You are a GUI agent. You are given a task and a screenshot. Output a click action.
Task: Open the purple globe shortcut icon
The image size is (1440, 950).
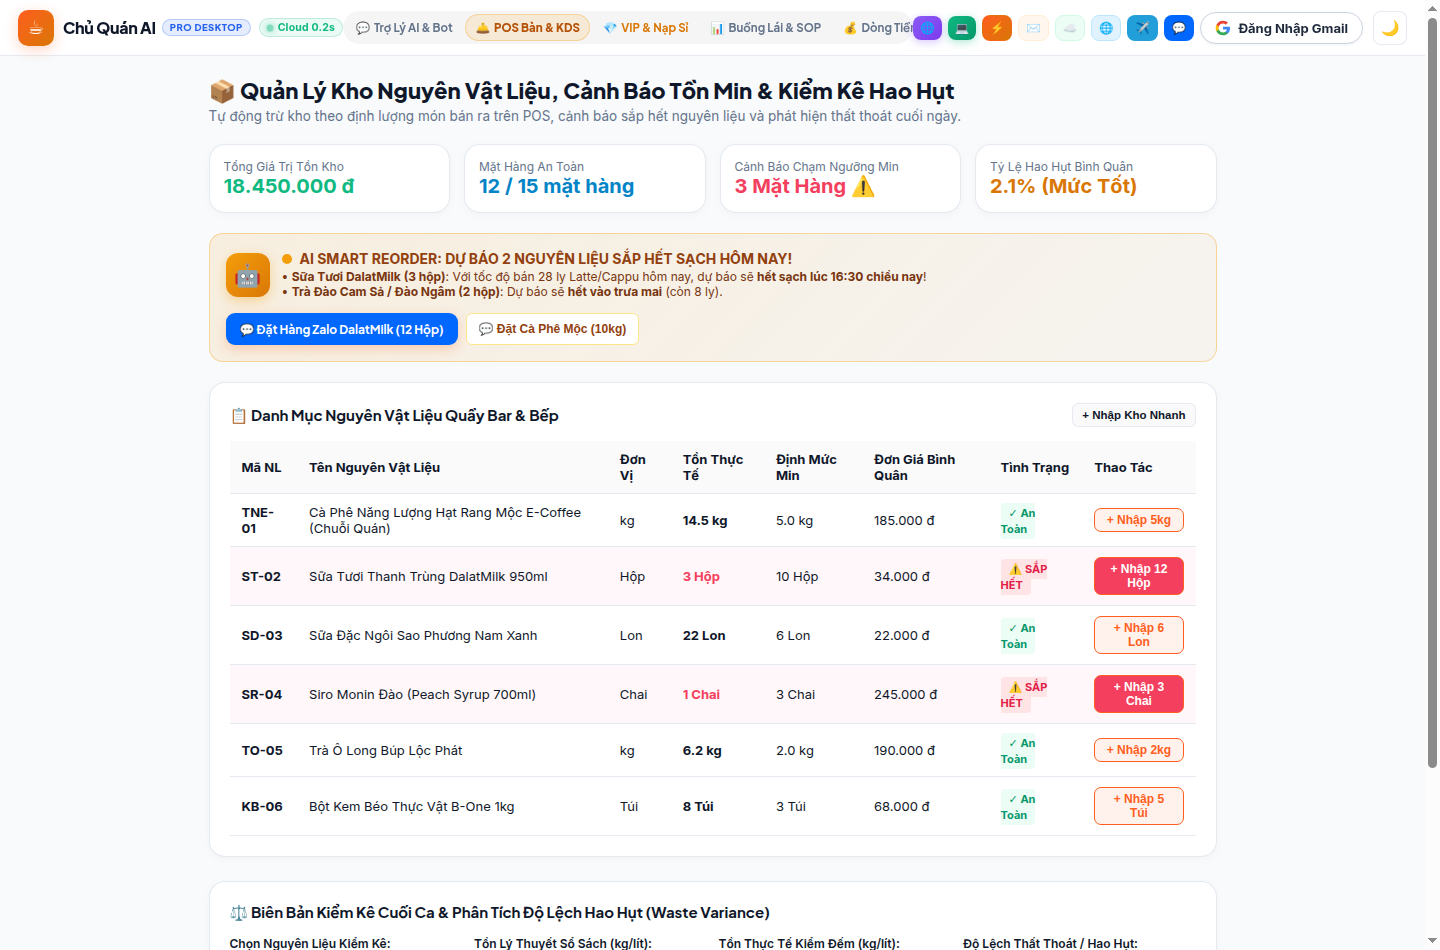928,28
